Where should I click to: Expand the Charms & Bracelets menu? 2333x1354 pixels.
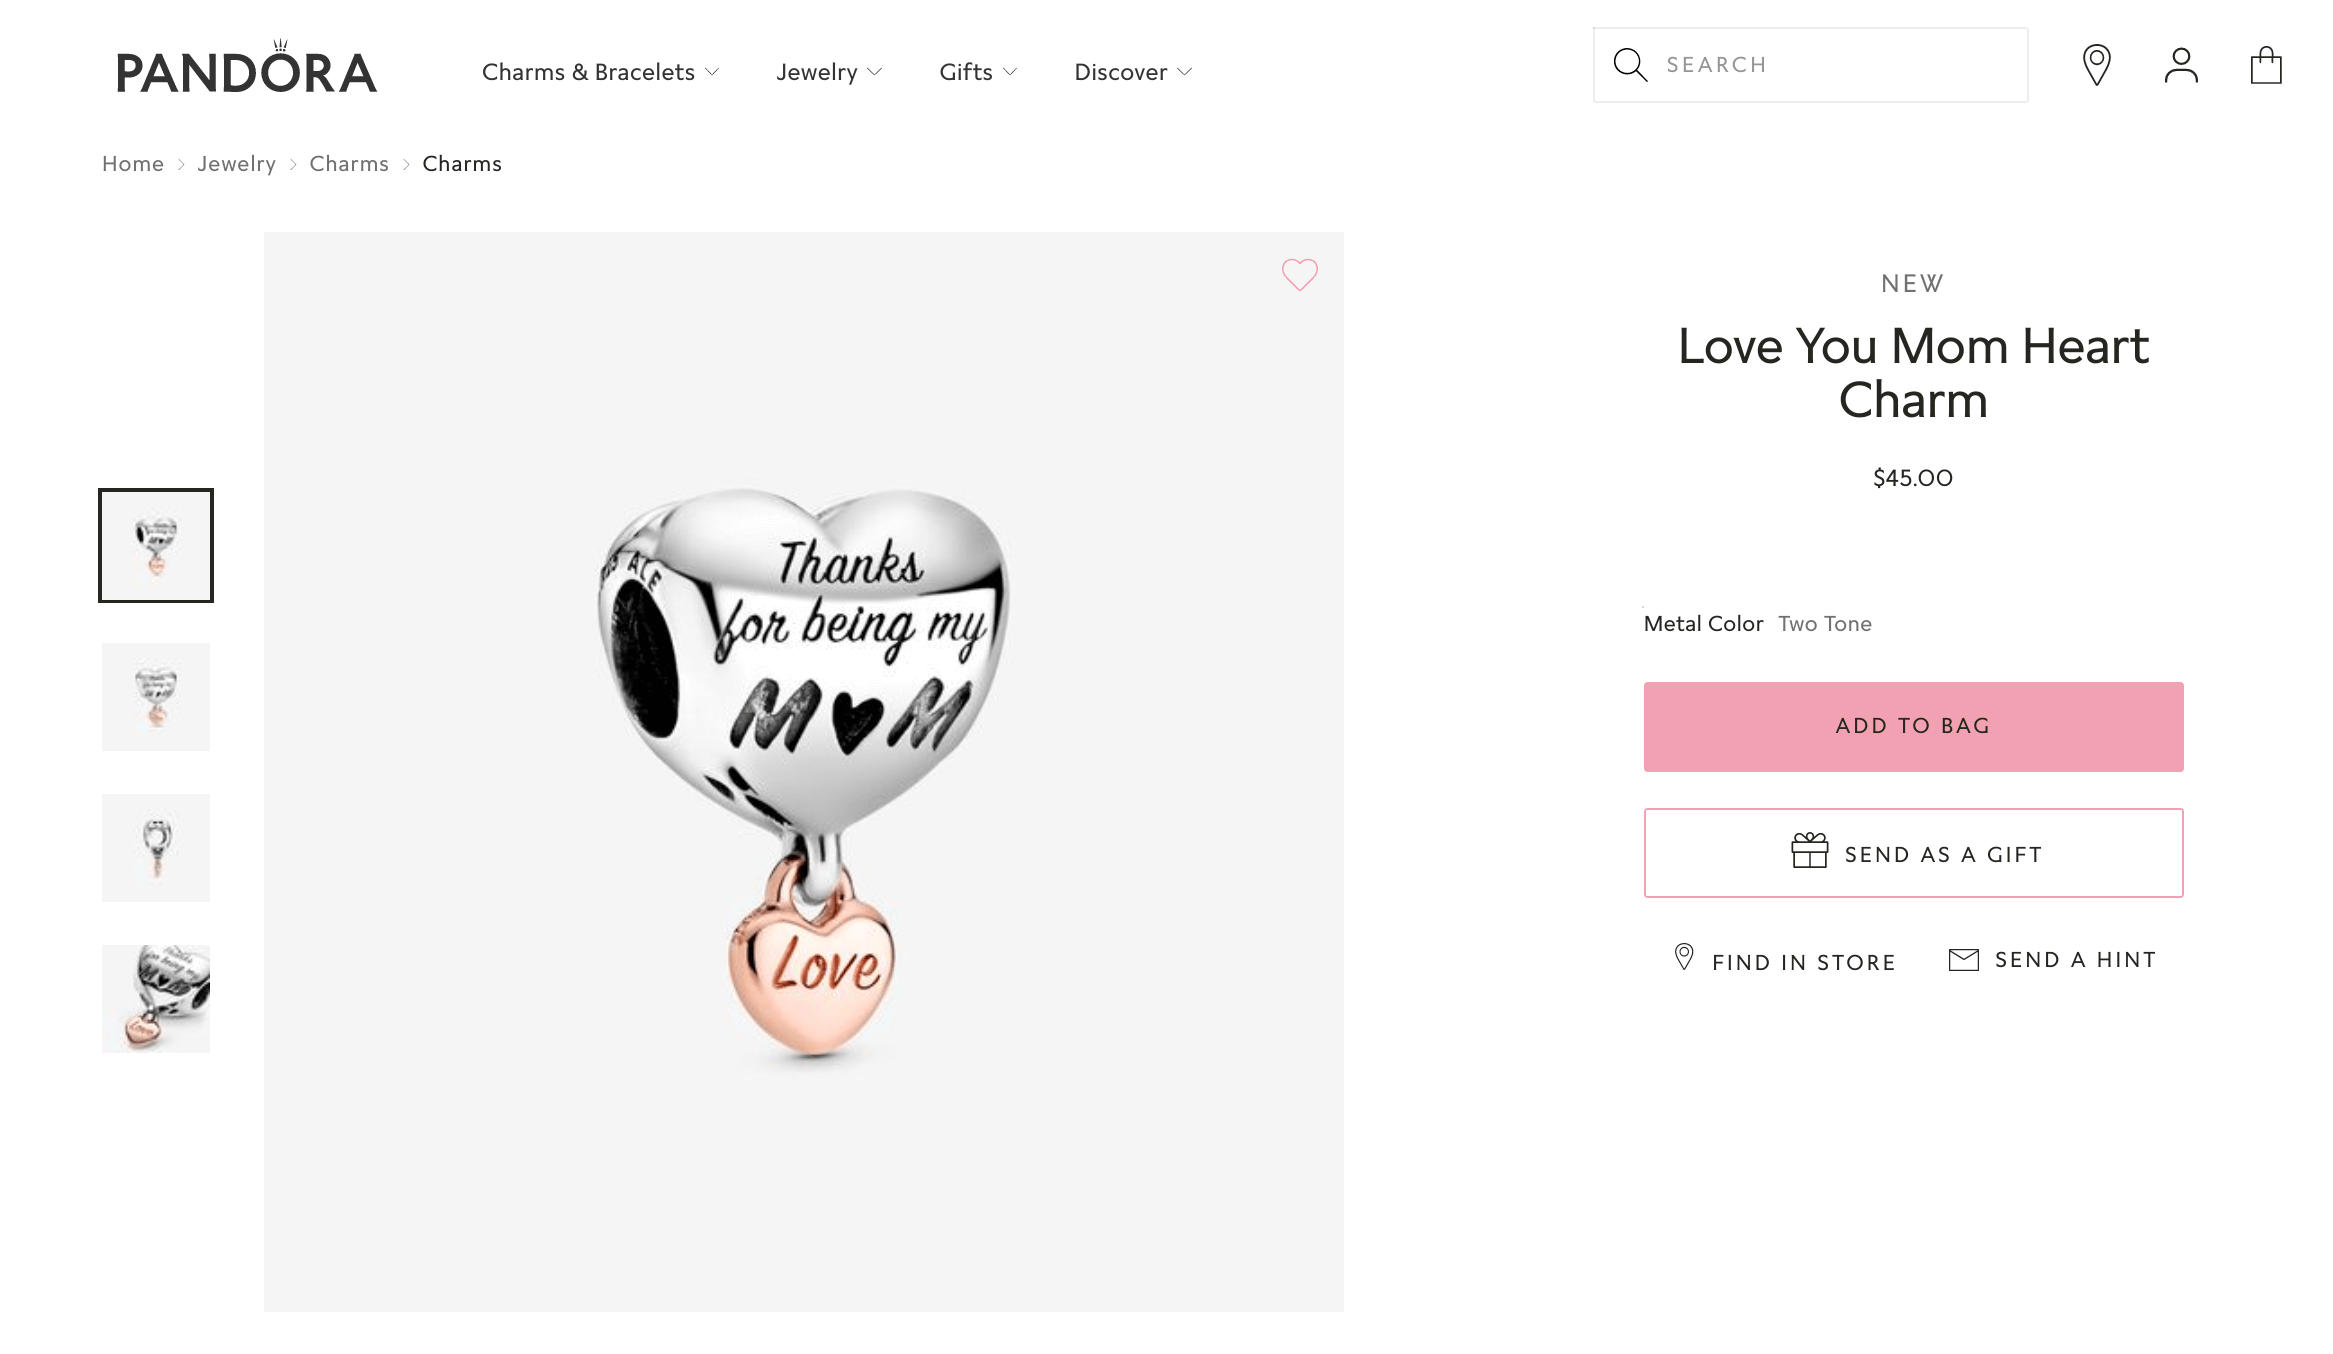(x=600, y=72)
